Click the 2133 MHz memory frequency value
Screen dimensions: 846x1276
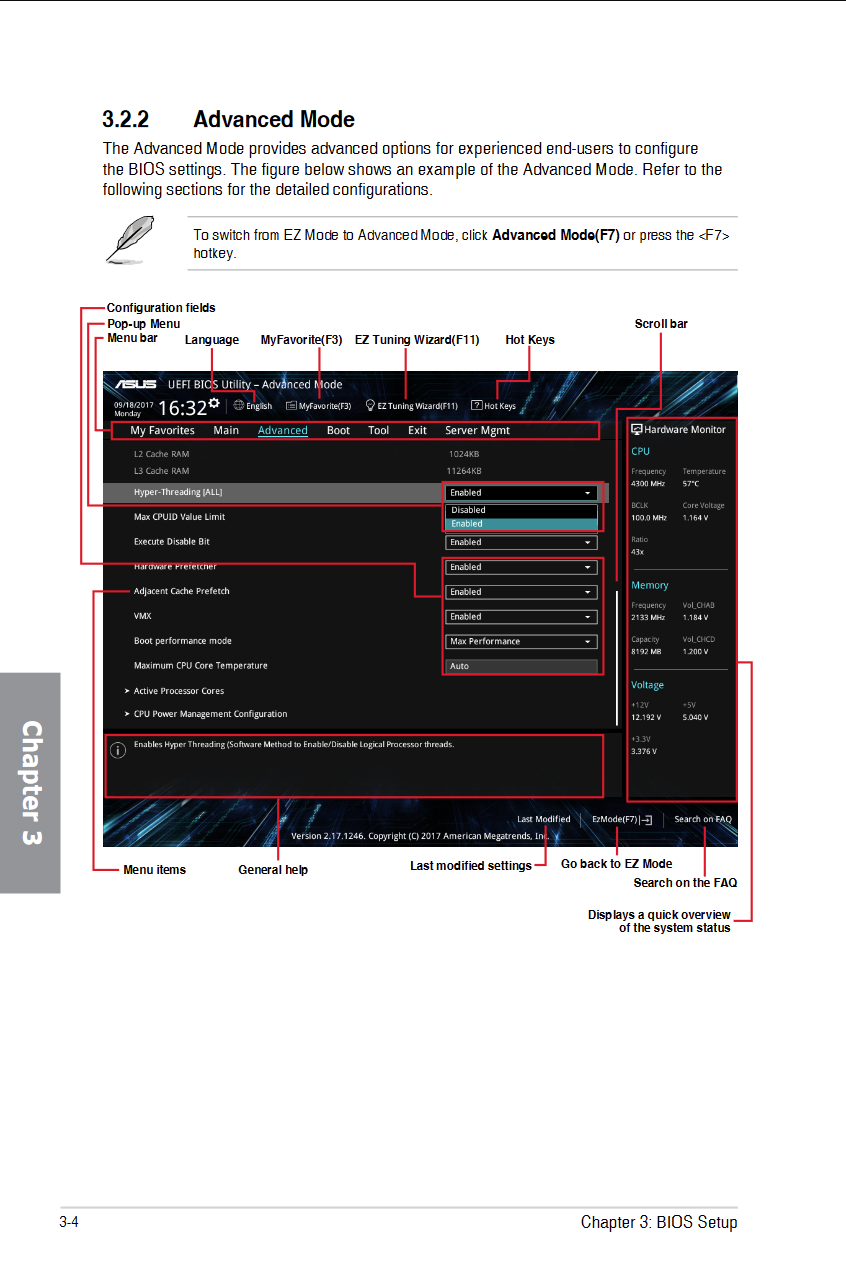(x=648, y=618)
